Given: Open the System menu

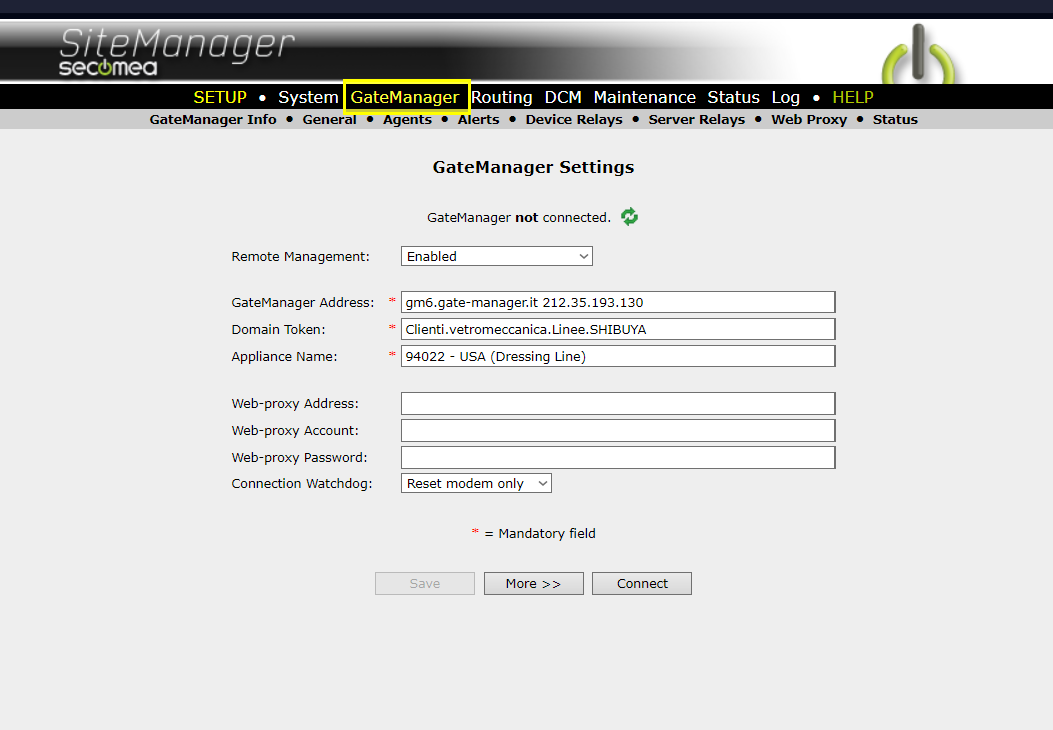Looking at the screenshot, I should (x=308, y=97).
